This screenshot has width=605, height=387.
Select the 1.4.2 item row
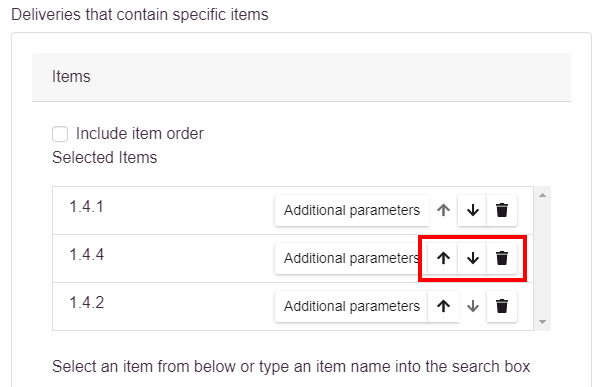[293, 306]
